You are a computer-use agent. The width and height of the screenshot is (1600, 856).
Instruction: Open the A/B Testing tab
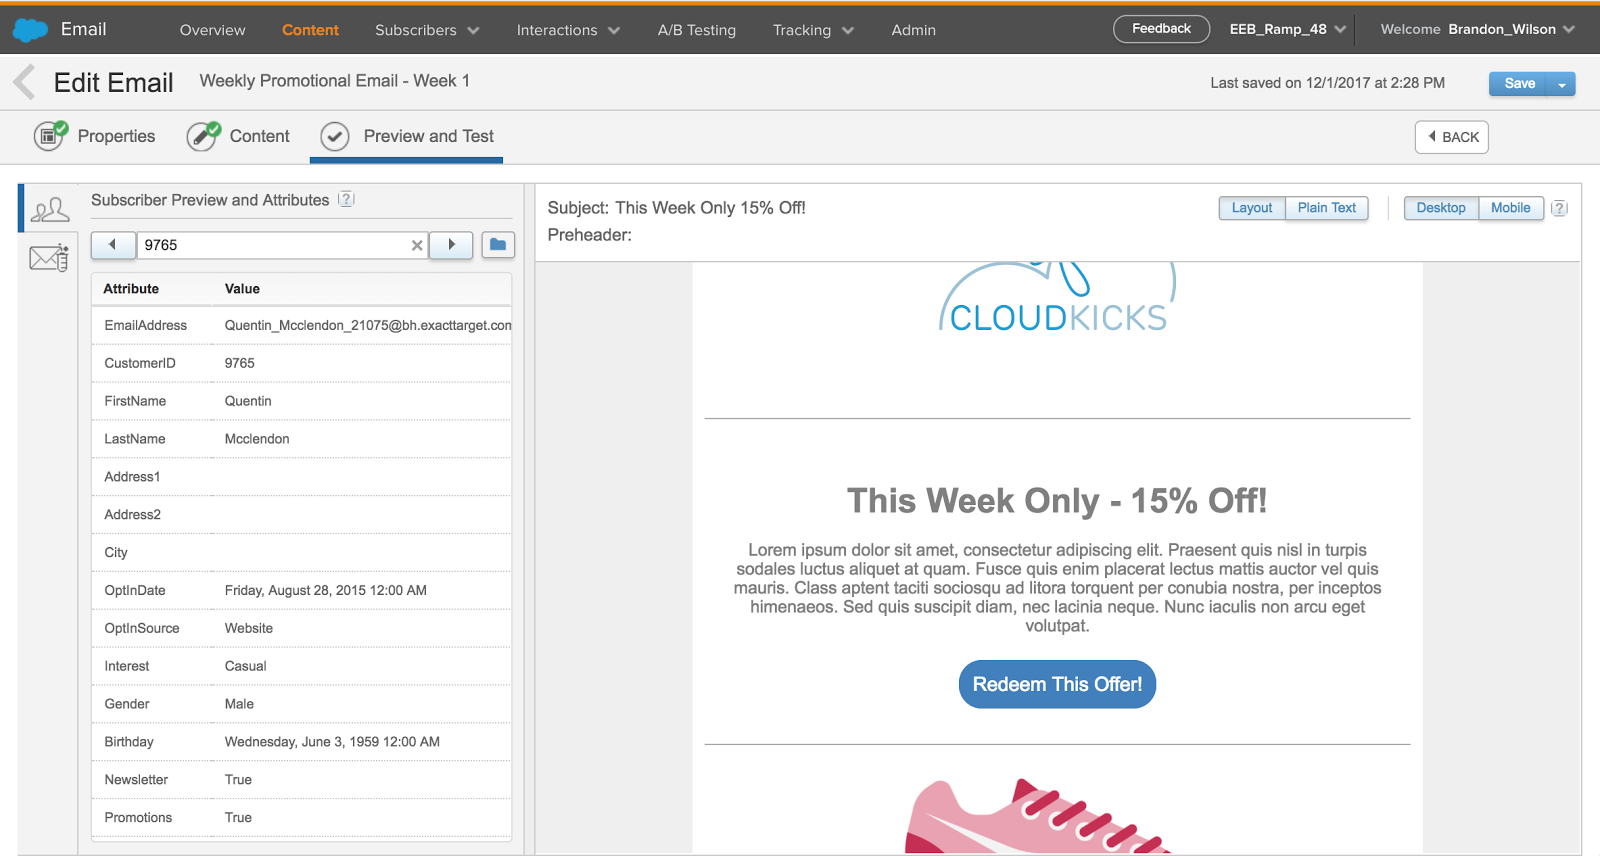pyautogui.click(x=697, y=30)
